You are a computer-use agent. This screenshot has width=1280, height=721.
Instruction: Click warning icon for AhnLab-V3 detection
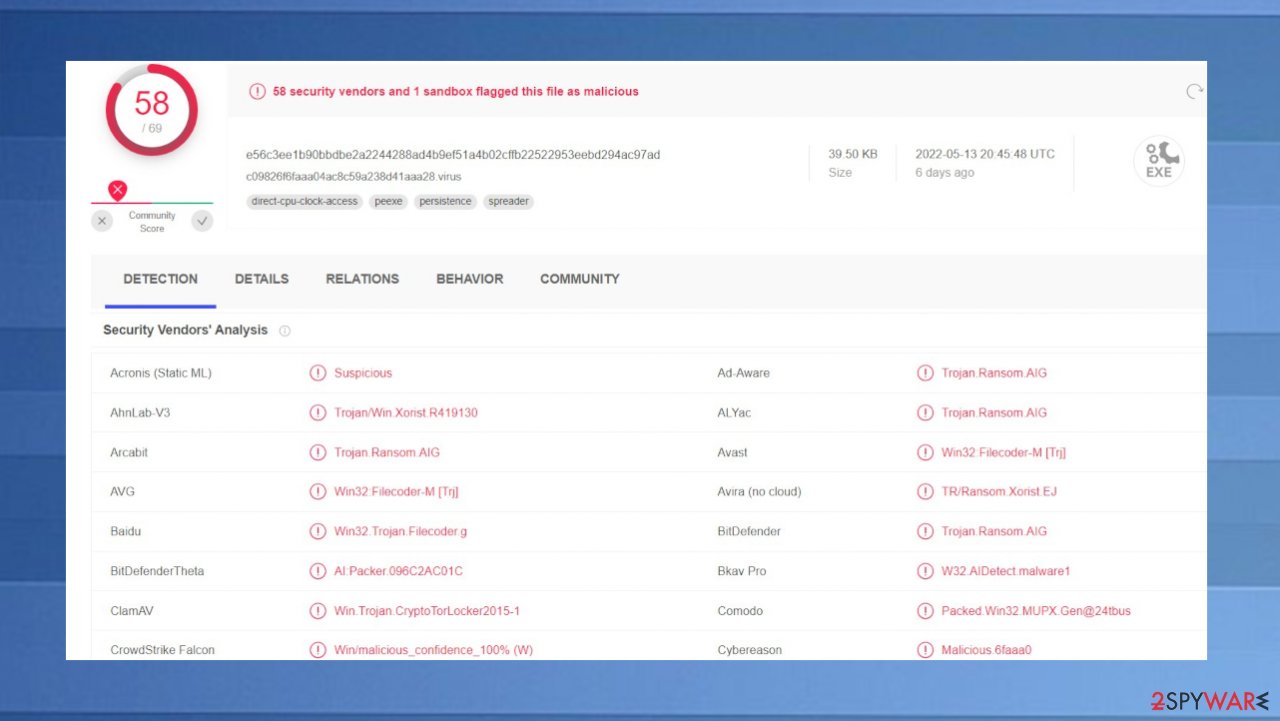click(318, 412)
